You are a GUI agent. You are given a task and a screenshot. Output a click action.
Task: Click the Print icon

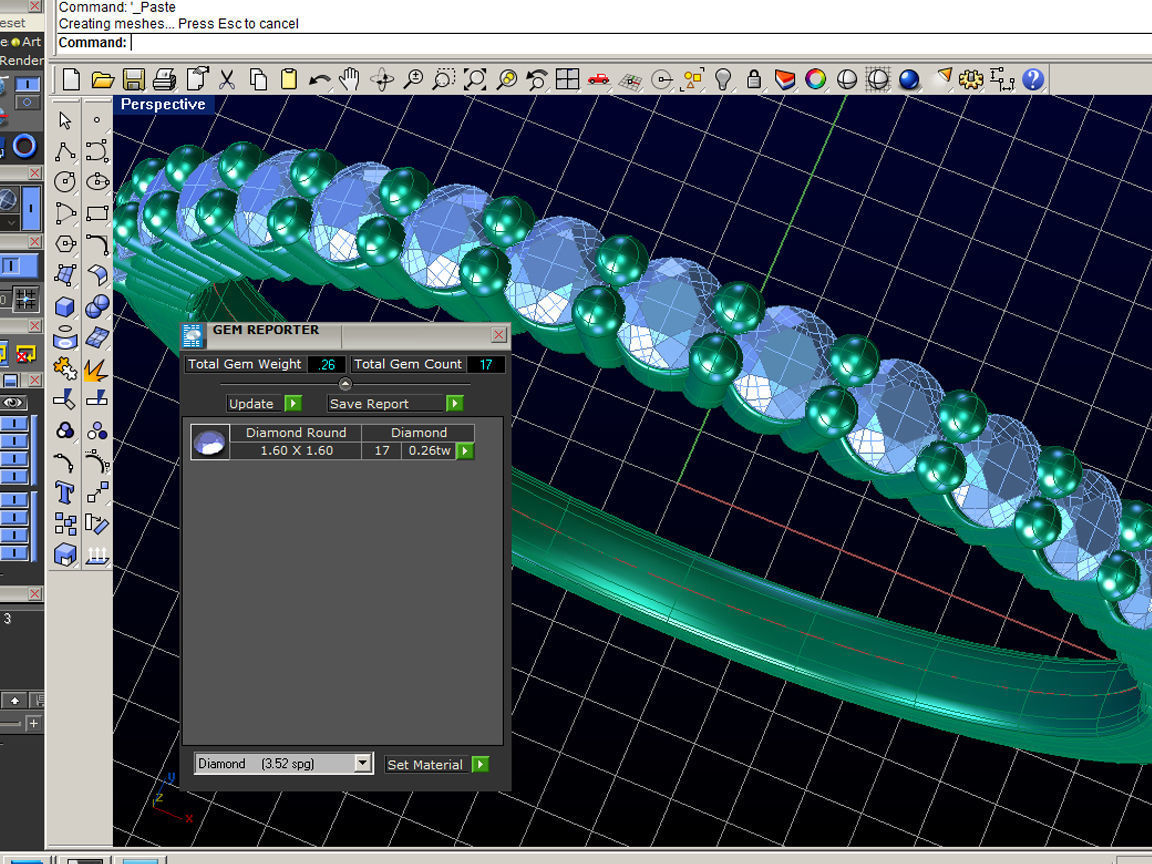tap(165, 79)
